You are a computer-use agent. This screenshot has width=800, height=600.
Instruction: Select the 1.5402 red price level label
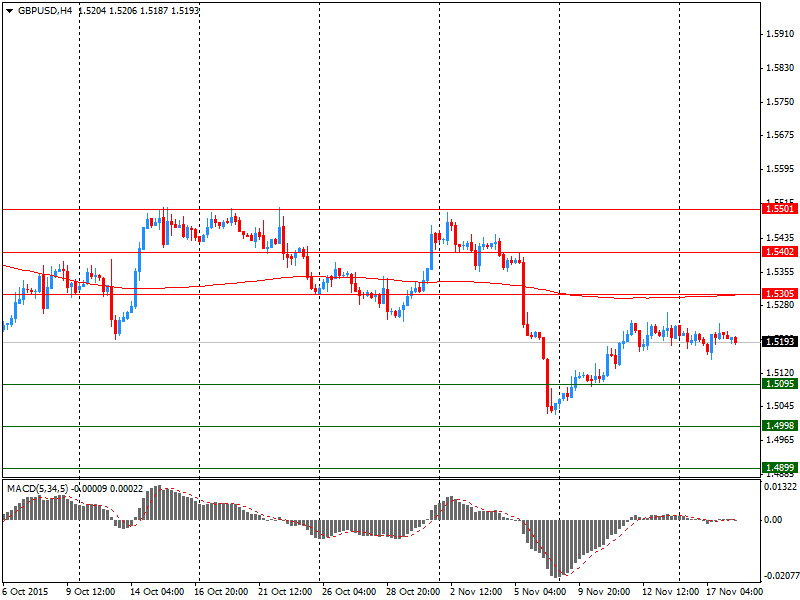(x=780, y=252)
